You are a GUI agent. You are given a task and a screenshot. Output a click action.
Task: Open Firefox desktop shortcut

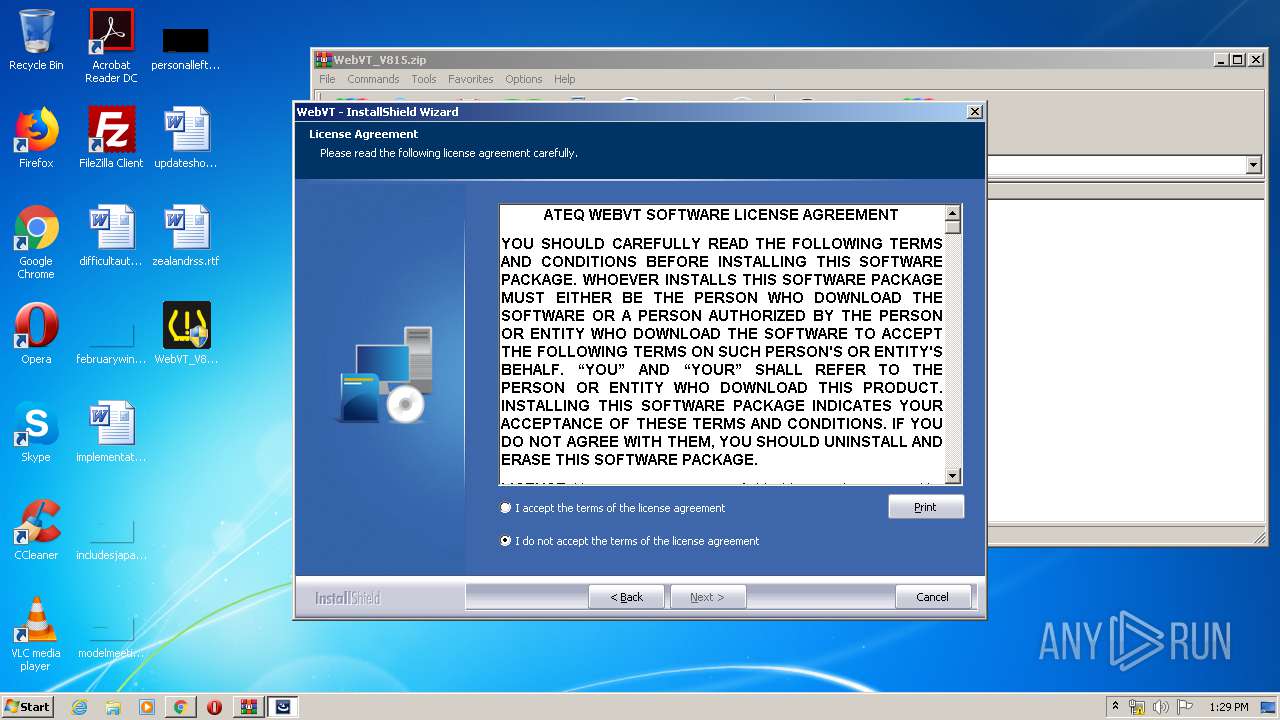tap(36, 138)
